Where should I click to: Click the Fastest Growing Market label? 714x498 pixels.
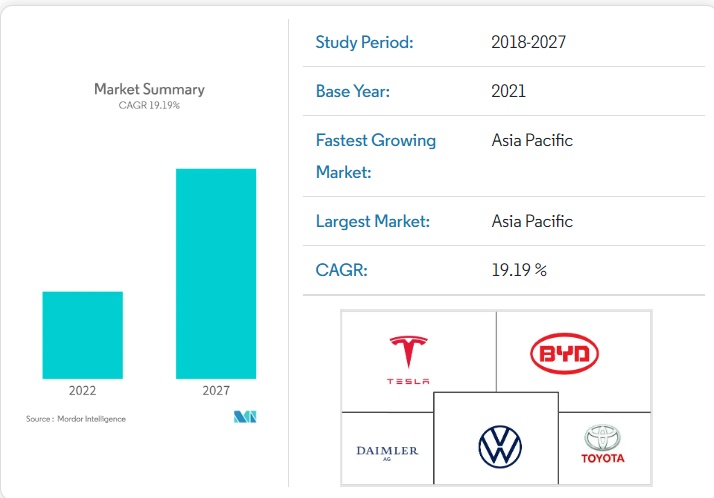[x=376, y=155]
